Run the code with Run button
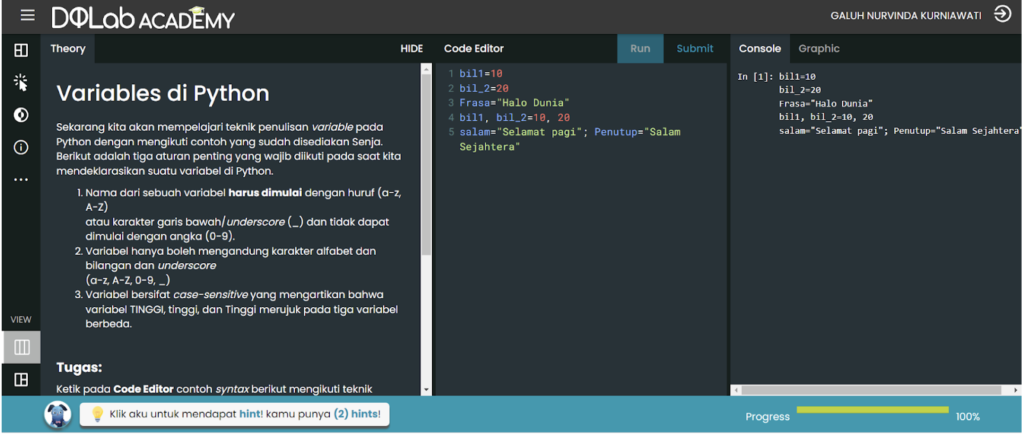This screenshot has width=1024, height=436. pyautogui.click(x=640, y=48)
